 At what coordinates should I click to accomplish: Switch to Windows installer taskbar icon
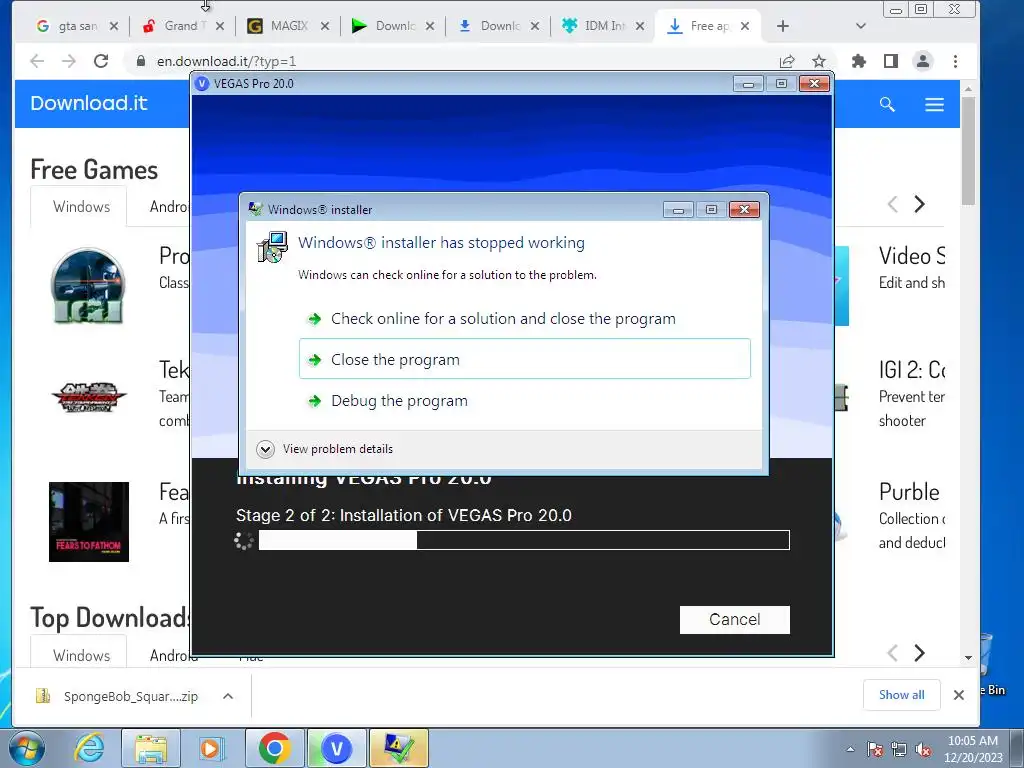point(399,748)
